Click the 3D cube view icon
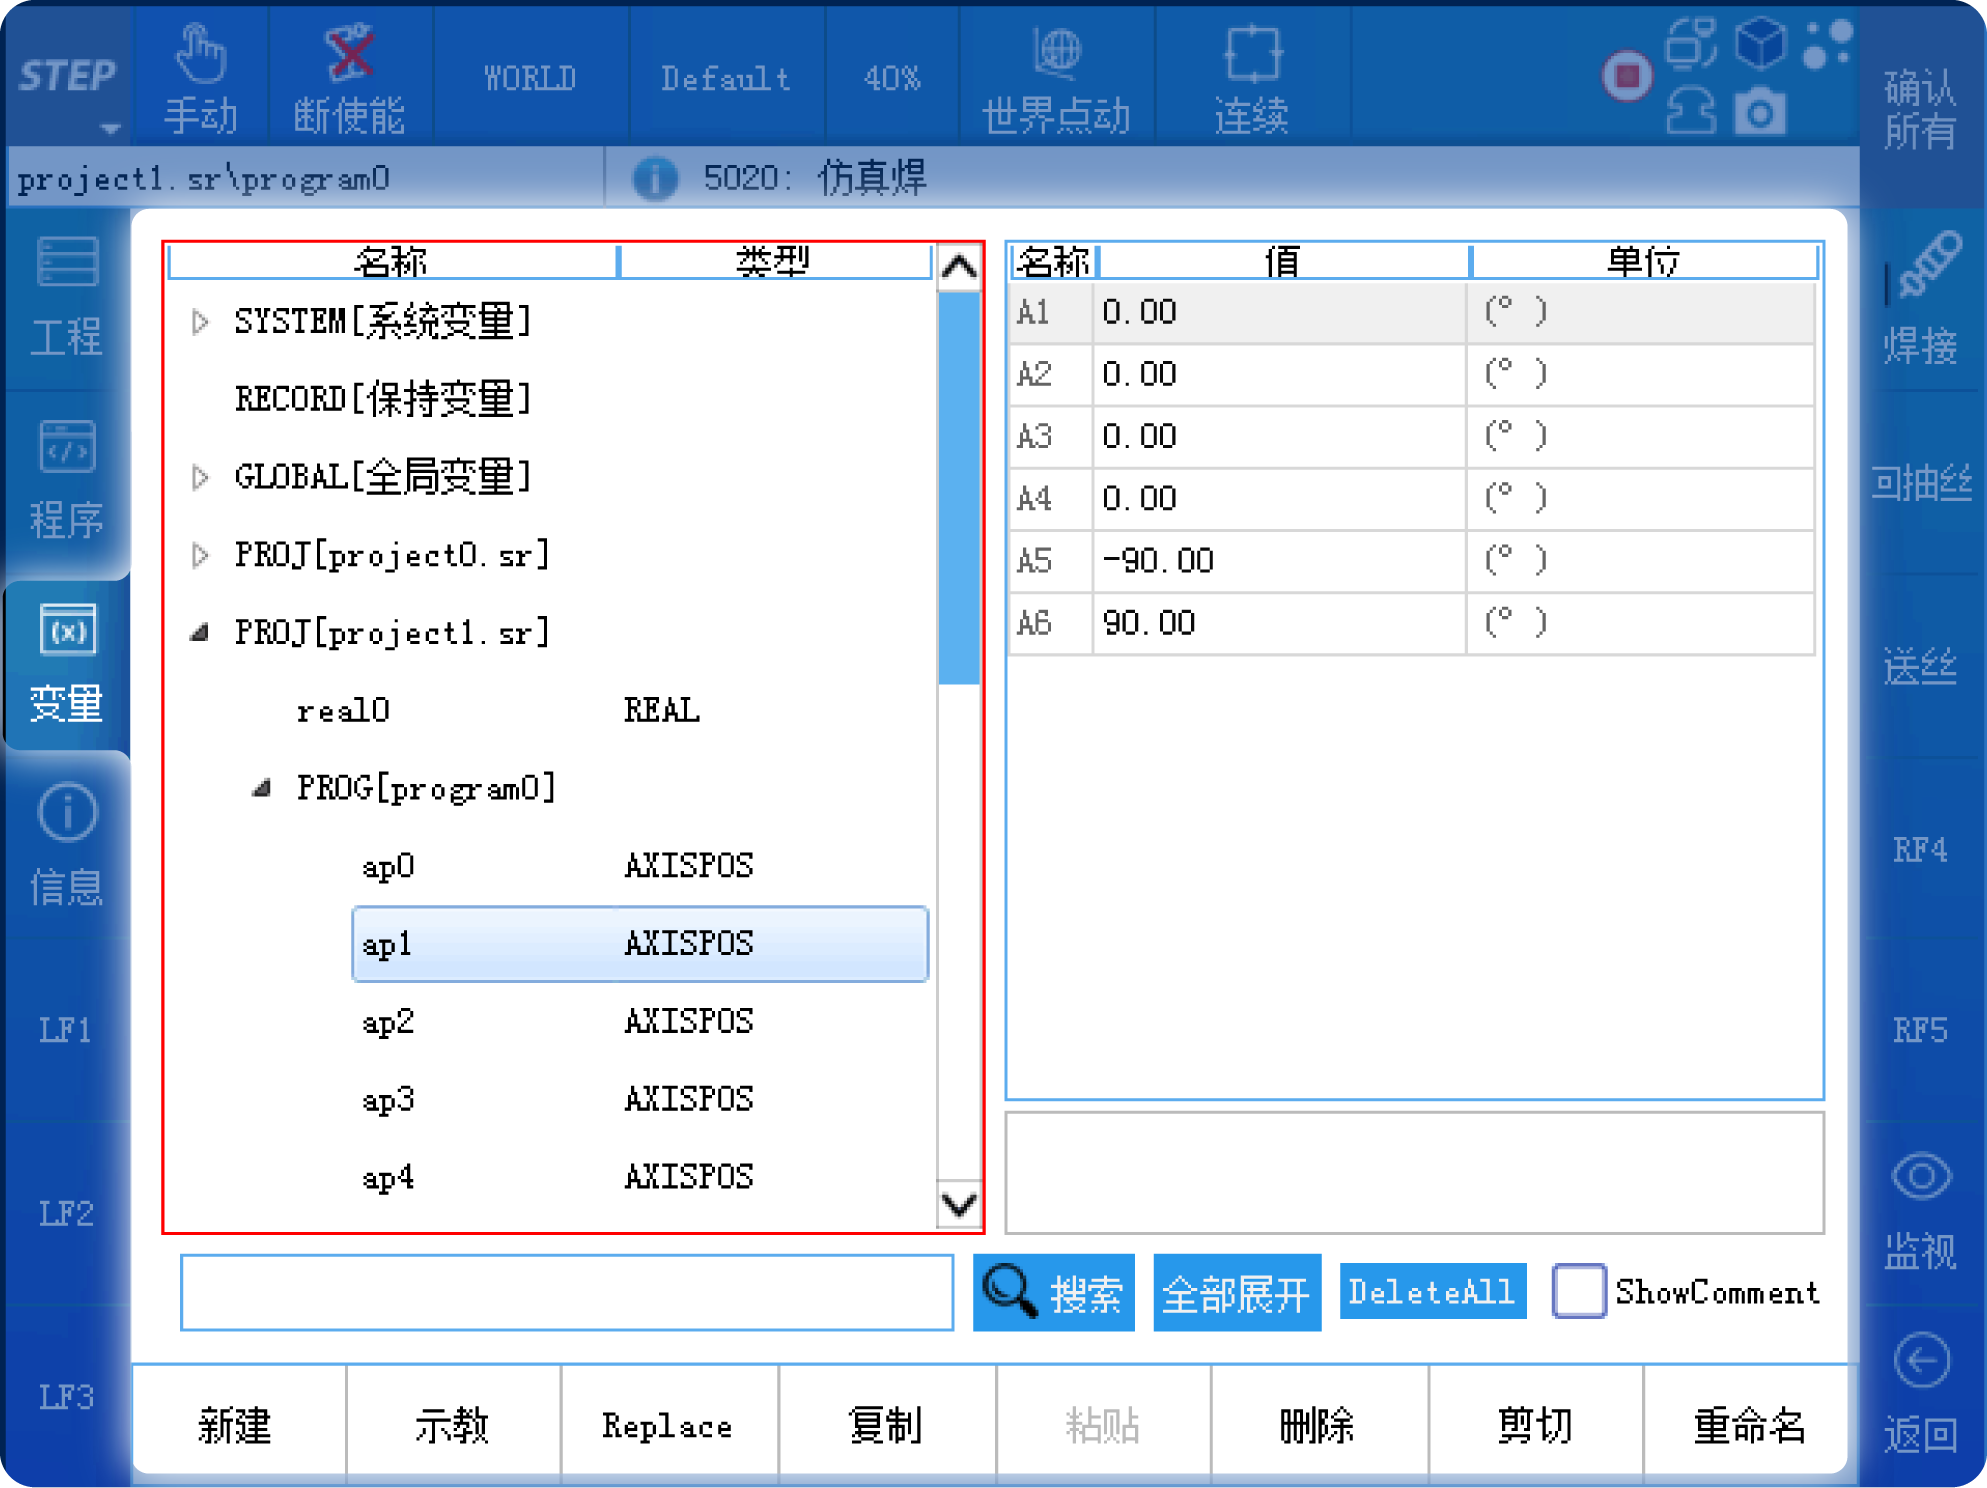This screenshot has width=1987, height=1488. click(x=1761, y=44)
